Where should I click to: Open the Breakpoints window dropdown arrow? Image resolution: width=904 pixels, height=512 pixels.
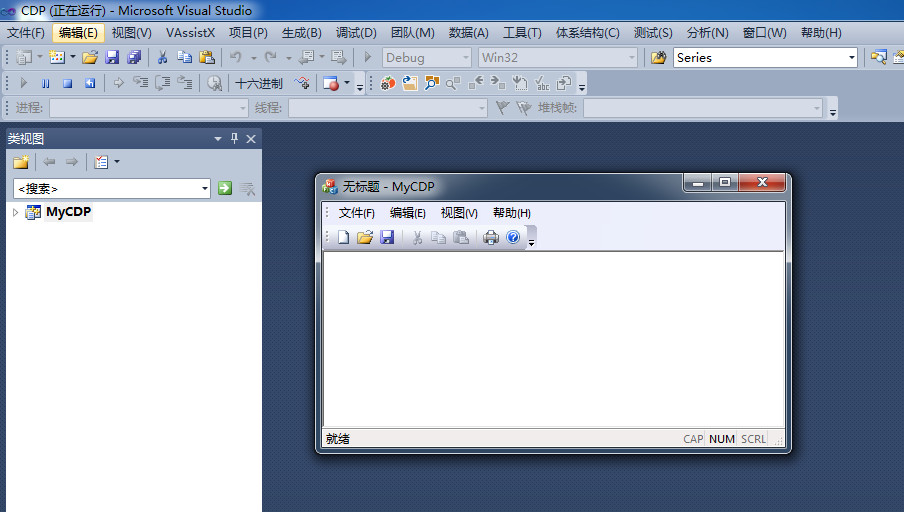point(346,83)
